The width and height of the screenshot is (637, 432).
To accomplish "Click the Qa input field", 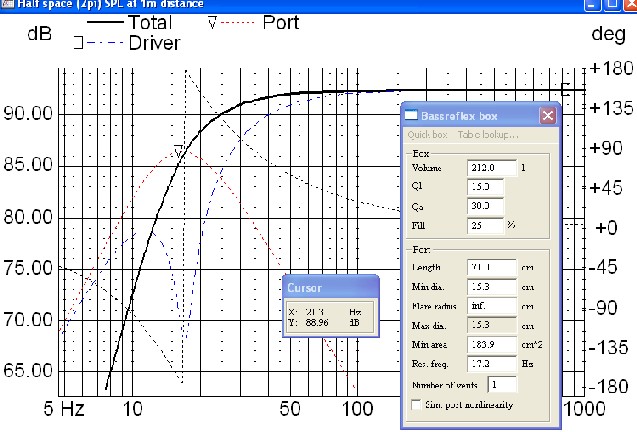I will pos(485,206).
